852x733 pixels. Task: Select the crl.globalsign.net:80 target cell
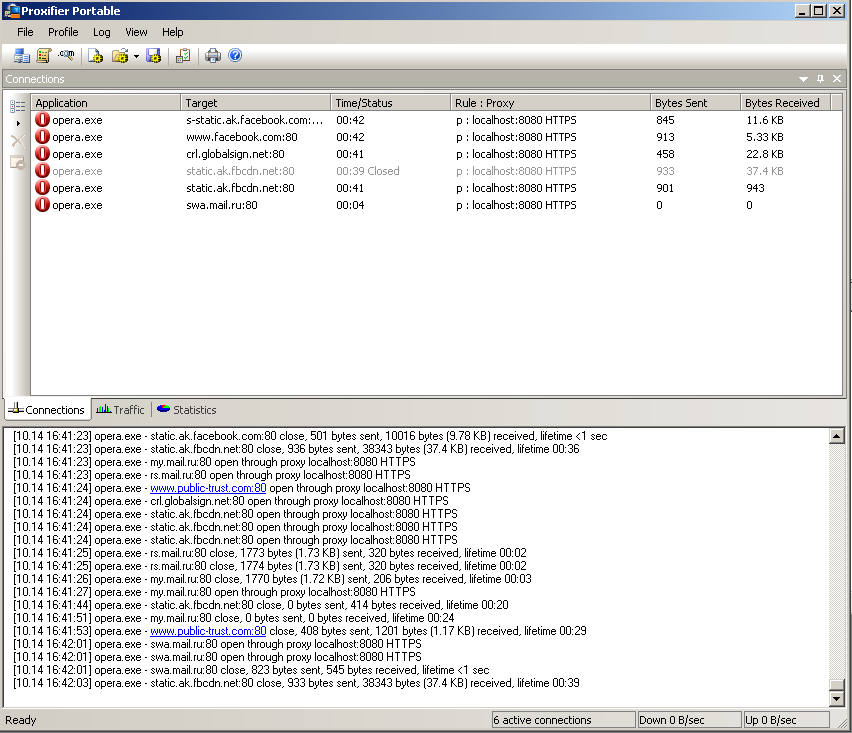click(235, 154)
